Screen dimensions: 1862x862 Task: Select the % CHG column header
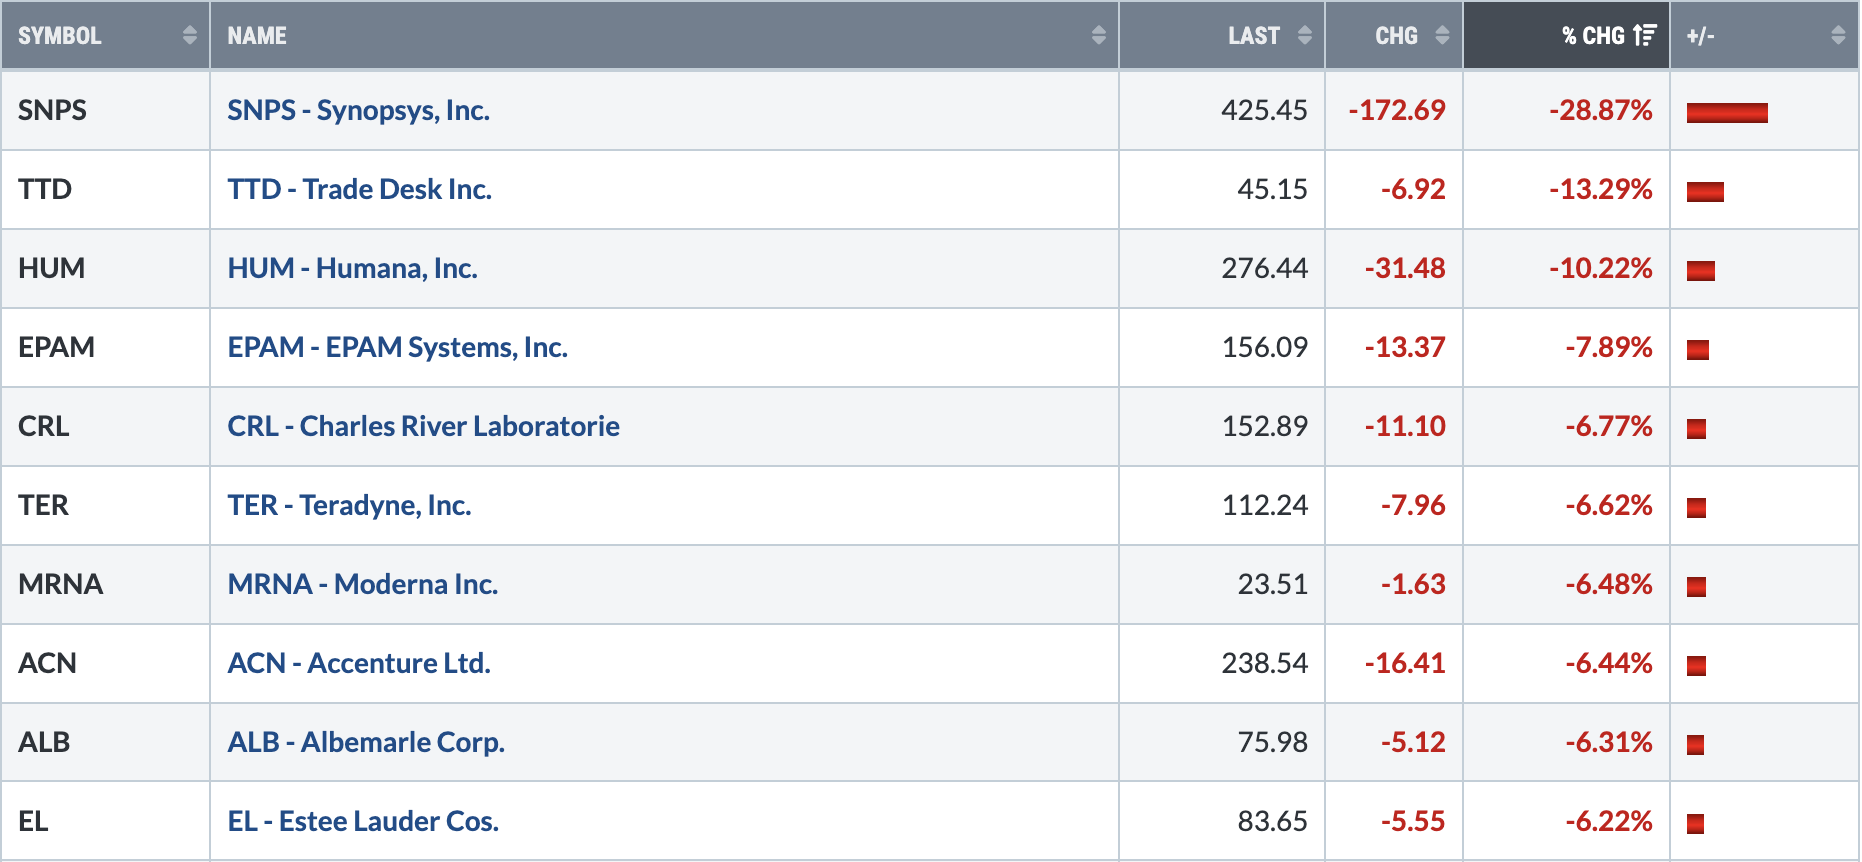[x=1566, y=36]
